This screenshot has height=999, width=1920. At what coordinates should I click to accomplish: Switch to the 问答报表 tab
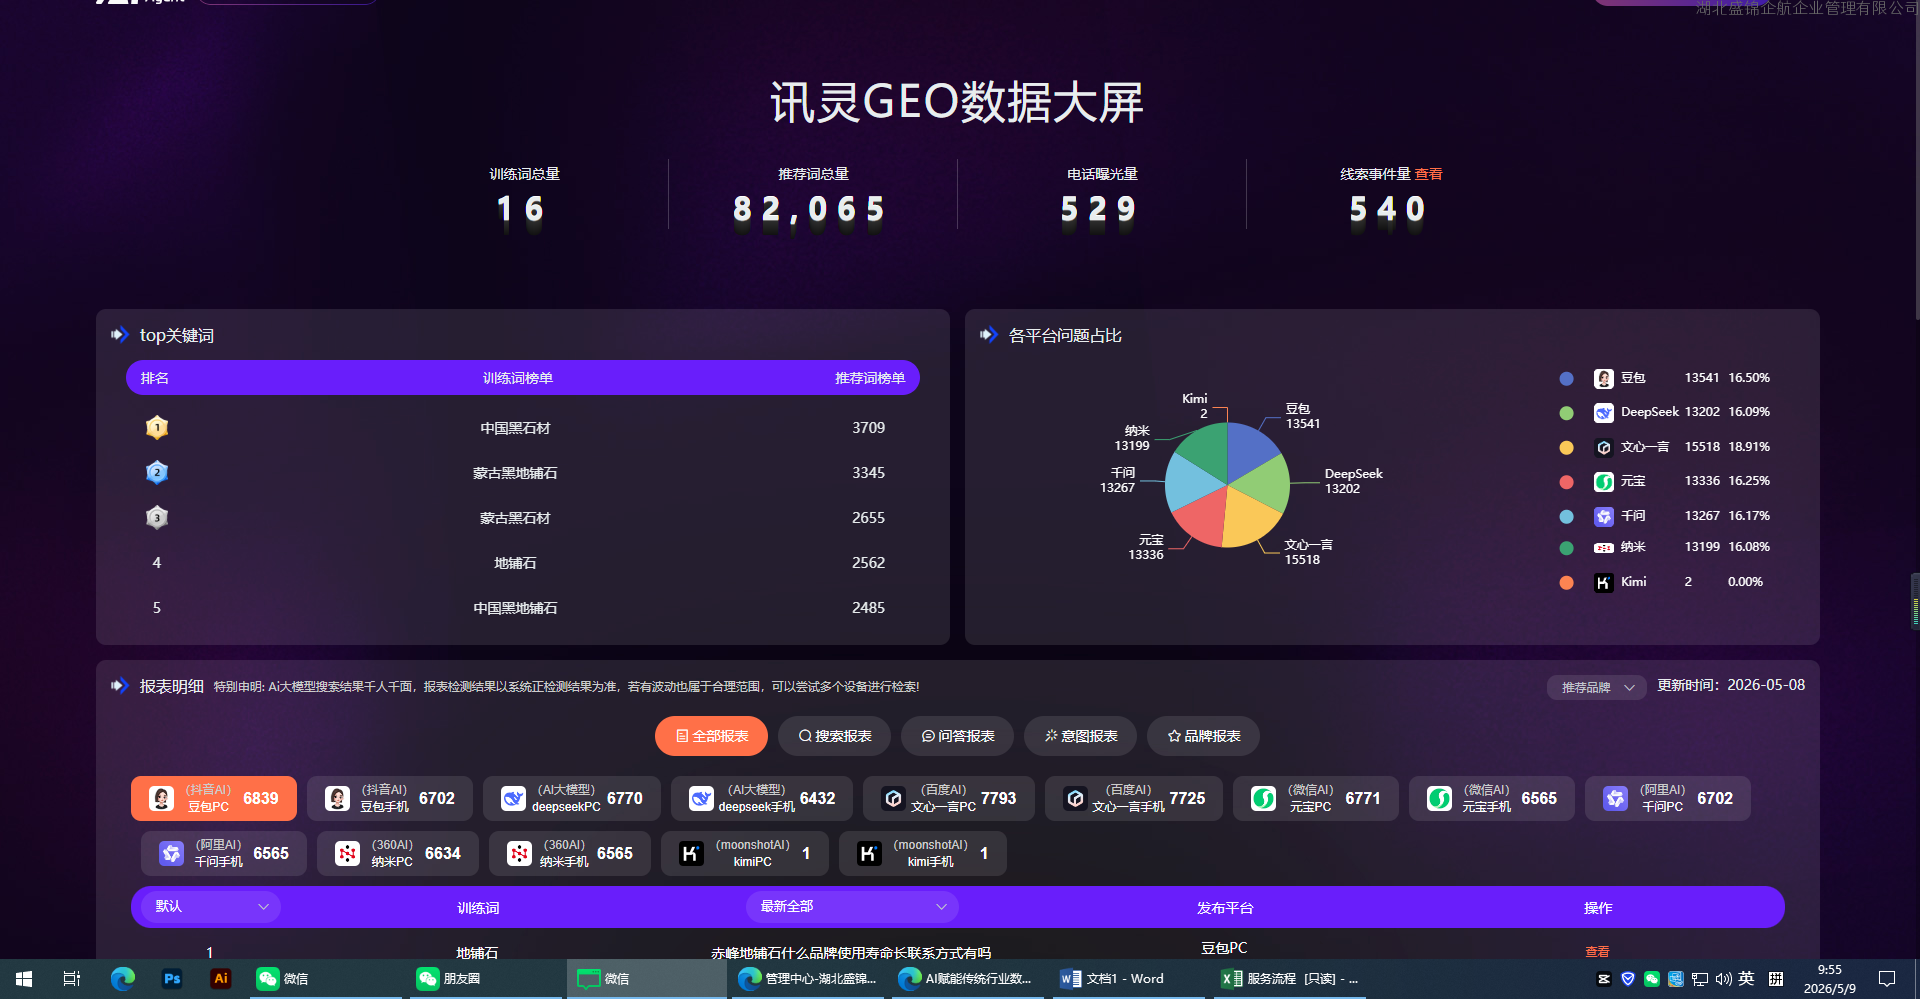[x=957, y=736]
